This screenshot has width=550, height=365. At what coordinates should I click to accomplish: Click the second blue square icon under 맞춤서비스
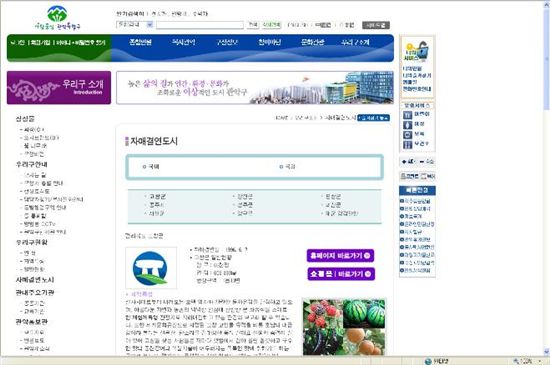pos(408,125)
